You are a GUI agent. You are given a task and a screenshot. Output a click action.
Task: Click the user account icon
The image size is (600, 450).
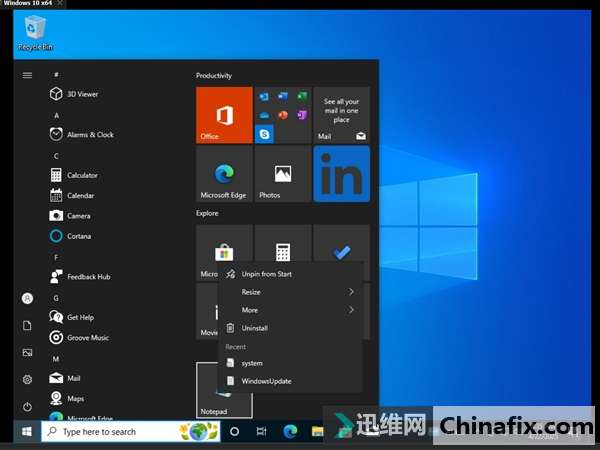[27, 298]
